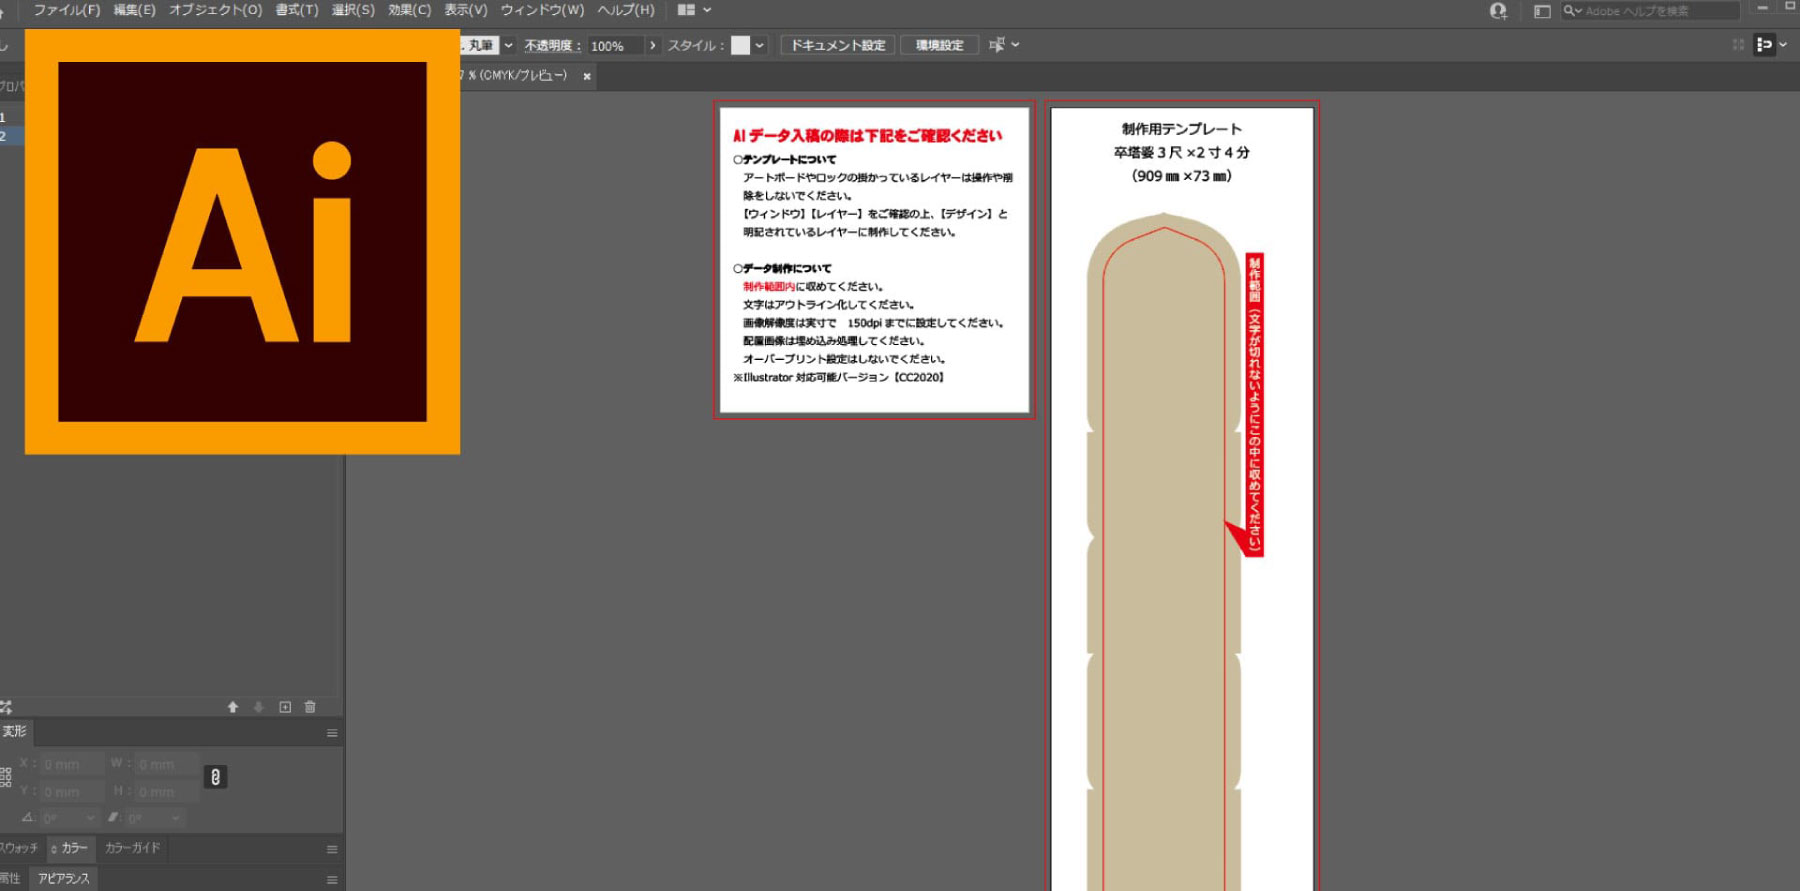The width and height of the screenshot is (1800, 891).
Task: Toggle constrain width and height link
Action: [215, 777]
